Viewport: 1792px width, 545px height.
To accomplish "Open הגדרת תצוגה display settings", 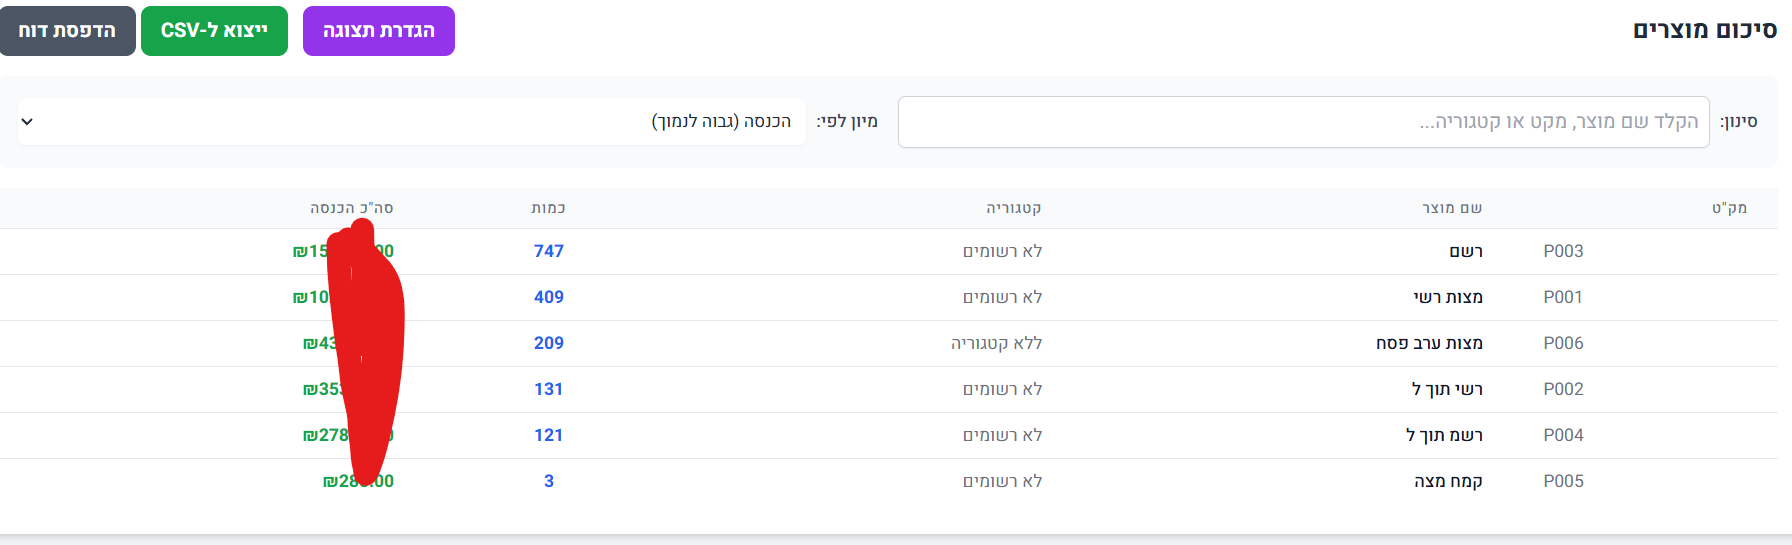I will point(378,31).
